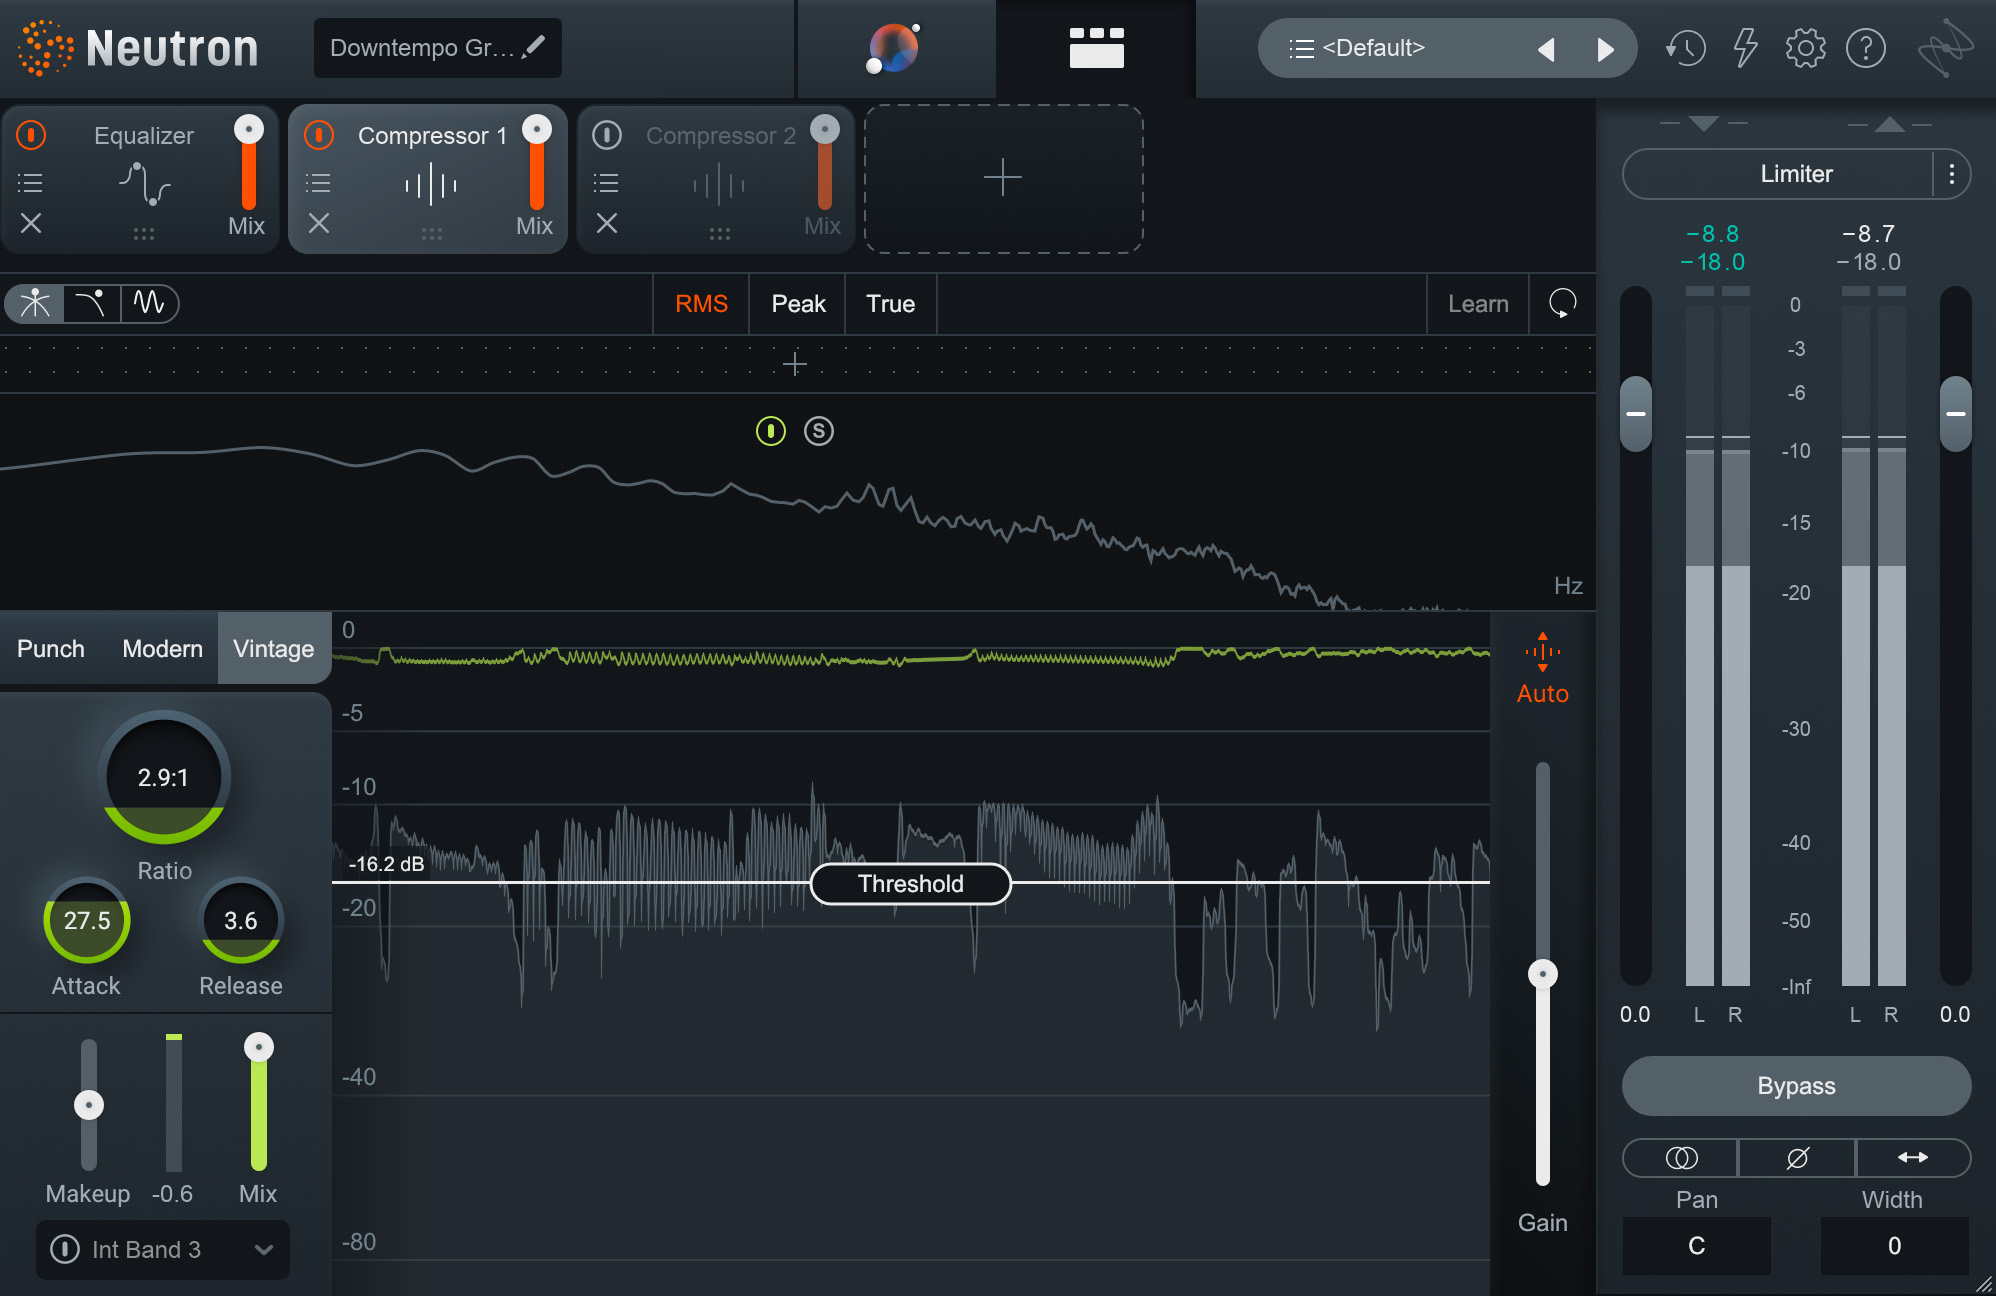
Task: Select the Compressor 2 module waveform icon
Action: 719,184
